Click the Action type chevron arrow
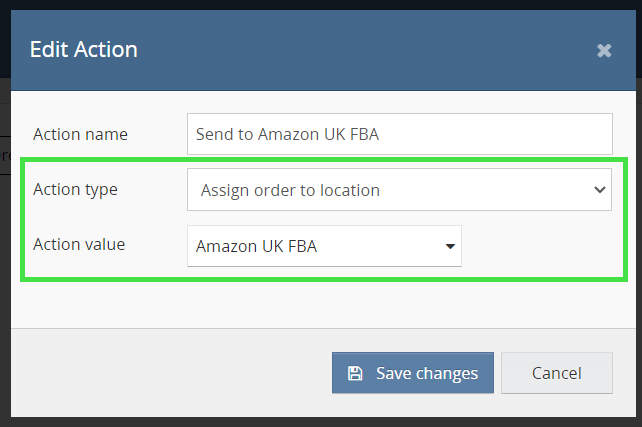The image size is (642, 427). 600,189
